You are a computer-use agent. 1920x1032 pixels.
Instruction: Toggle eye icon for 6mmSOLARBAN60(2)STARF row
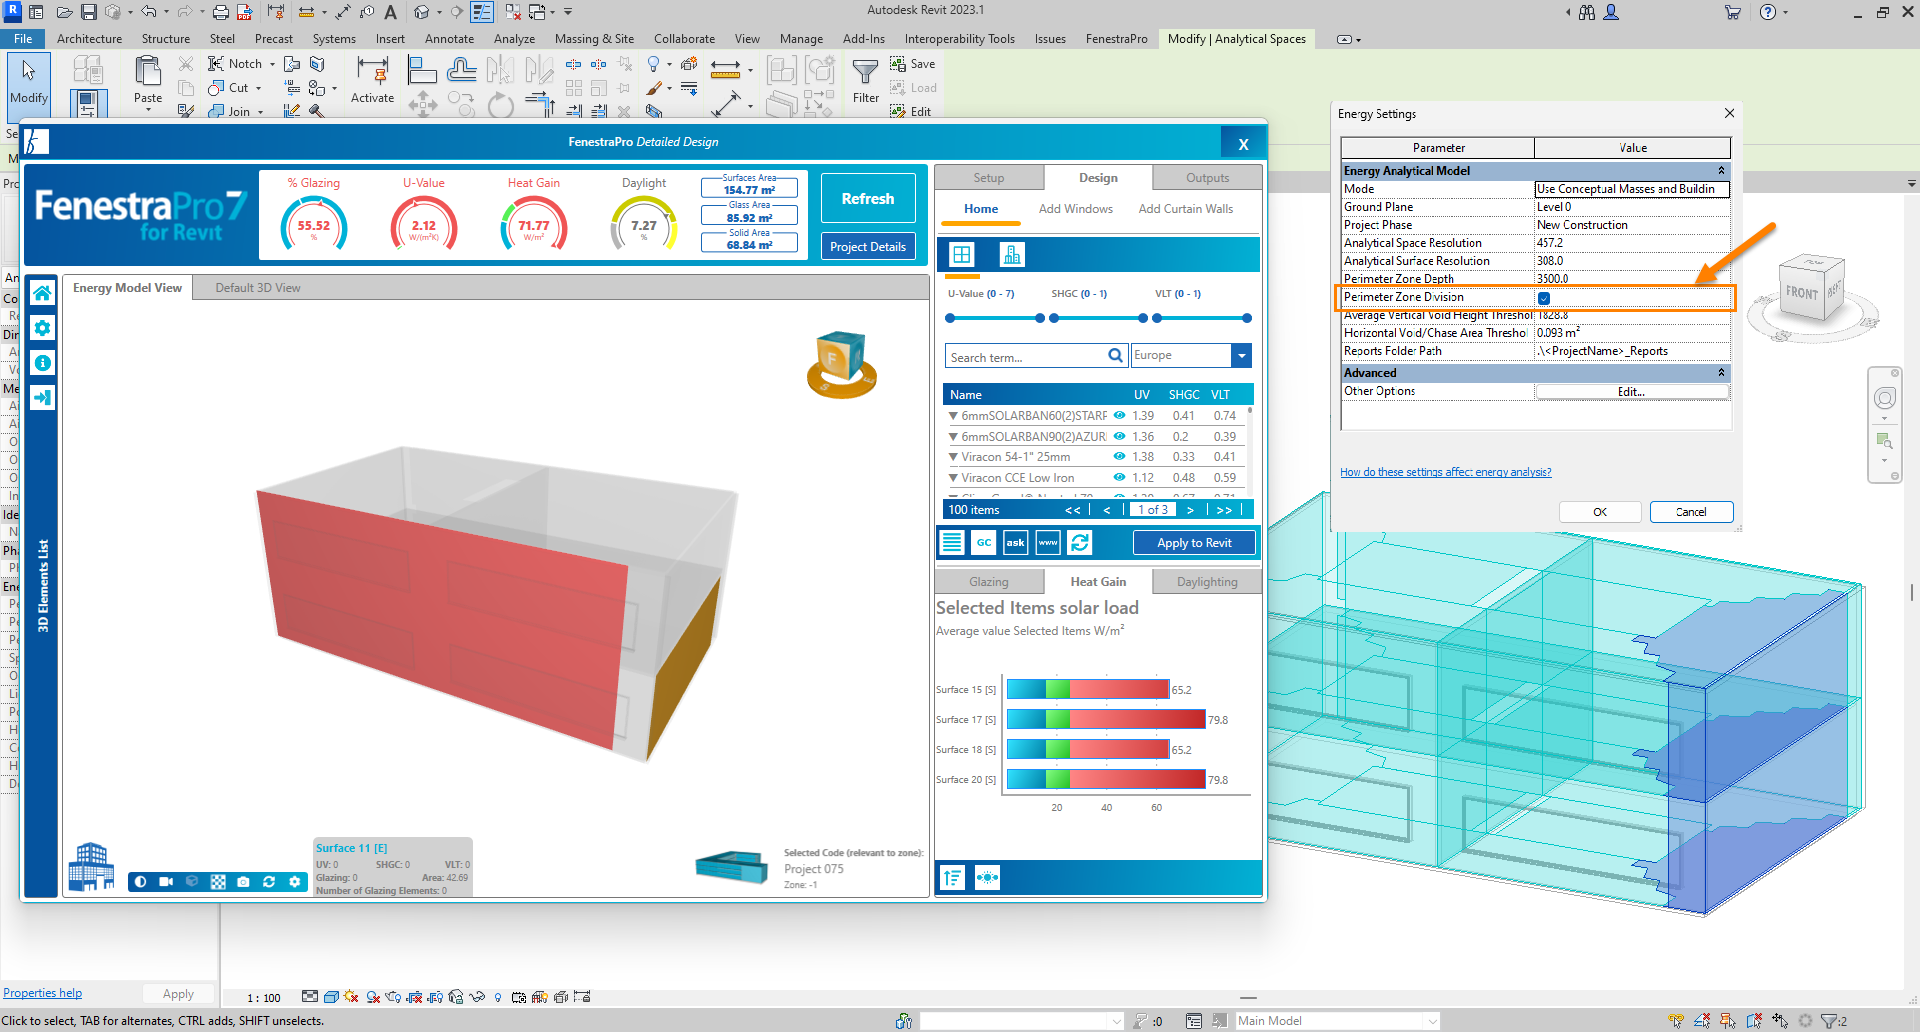coord(1120,415)
